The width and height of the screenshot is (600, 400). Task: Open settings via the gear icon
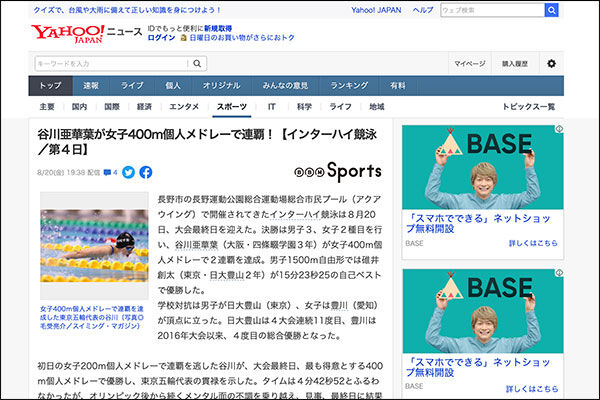551,64
